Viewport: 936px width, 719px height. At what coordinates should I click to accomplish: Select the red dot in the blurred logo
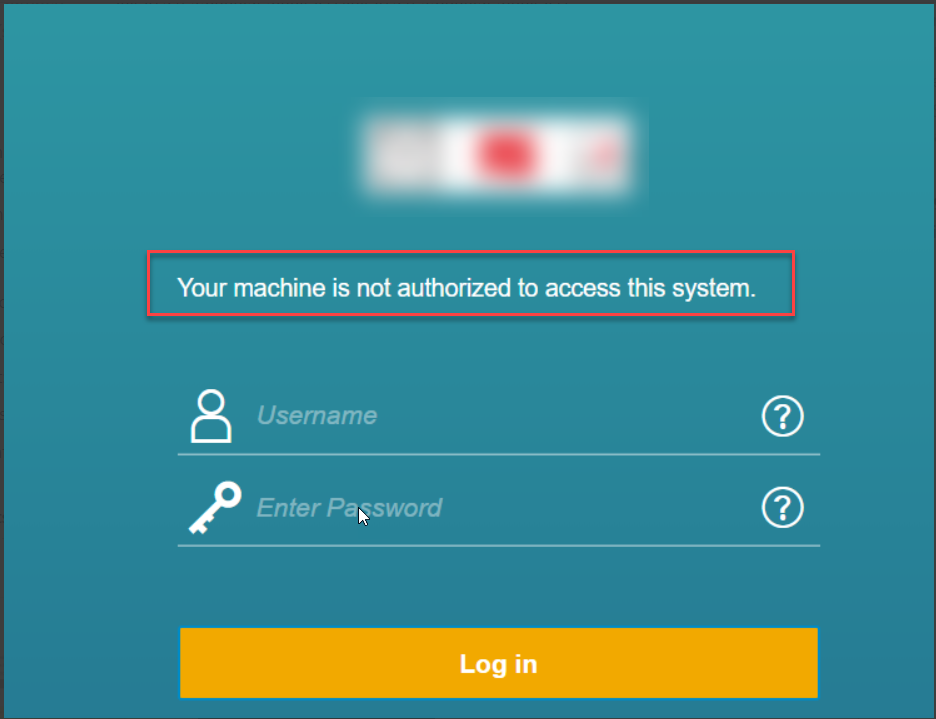coord(506,154)
